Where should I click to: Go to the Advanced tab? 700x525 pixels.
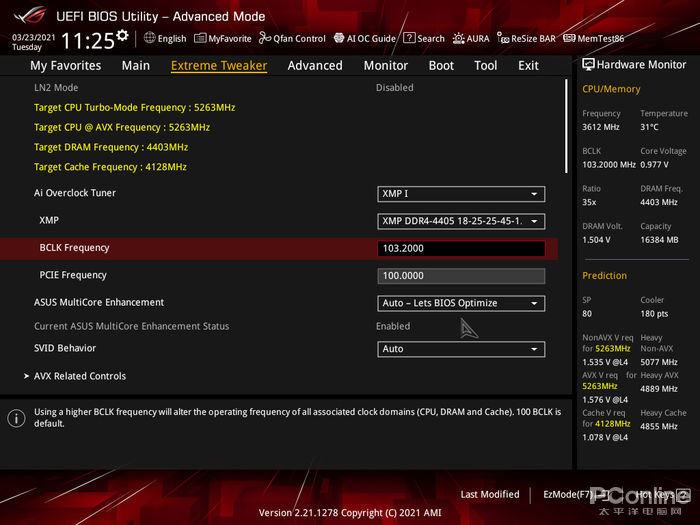click(315, 66)
